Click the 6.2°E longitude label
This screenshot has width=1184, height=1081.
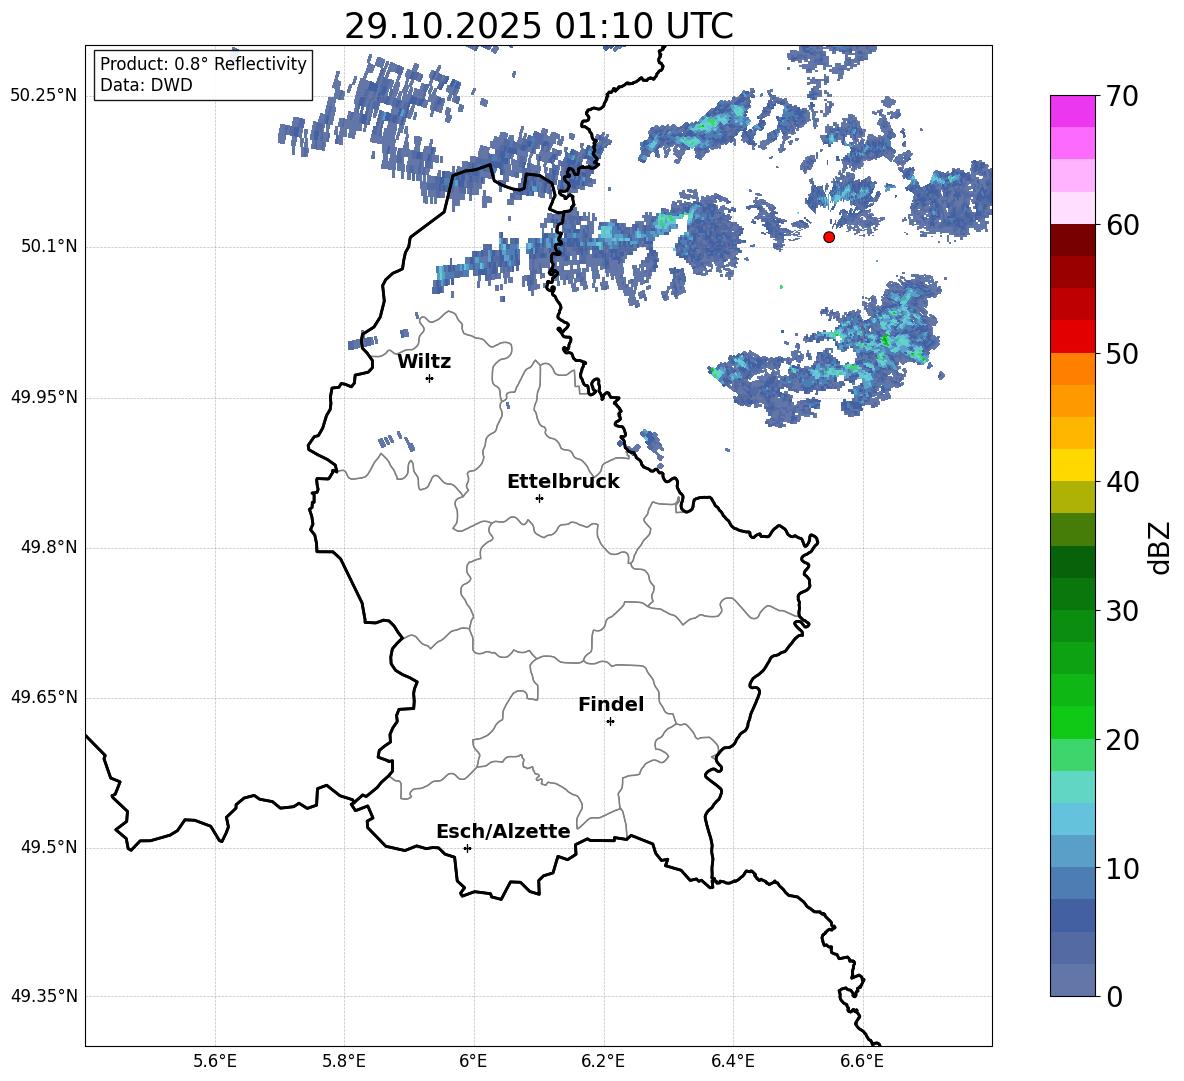pos(603,1062)
